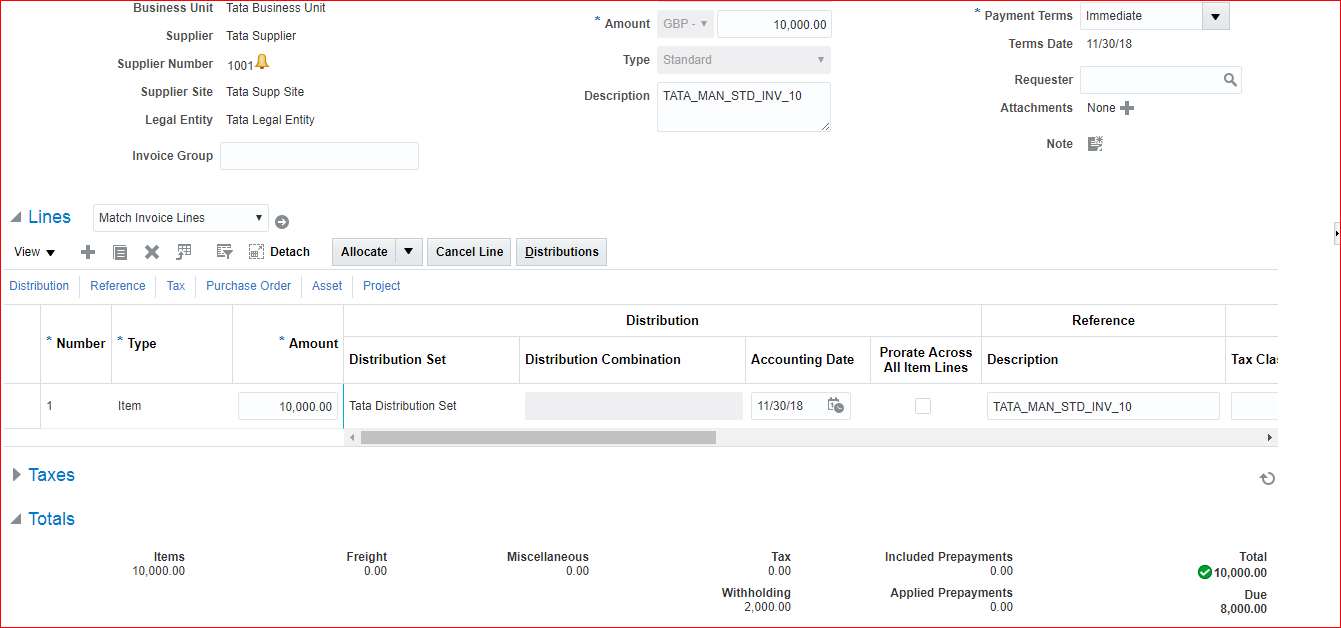The width and height of the screenshot is (1341, 628).
Task: Open the View menu
Action: point(35,252)
